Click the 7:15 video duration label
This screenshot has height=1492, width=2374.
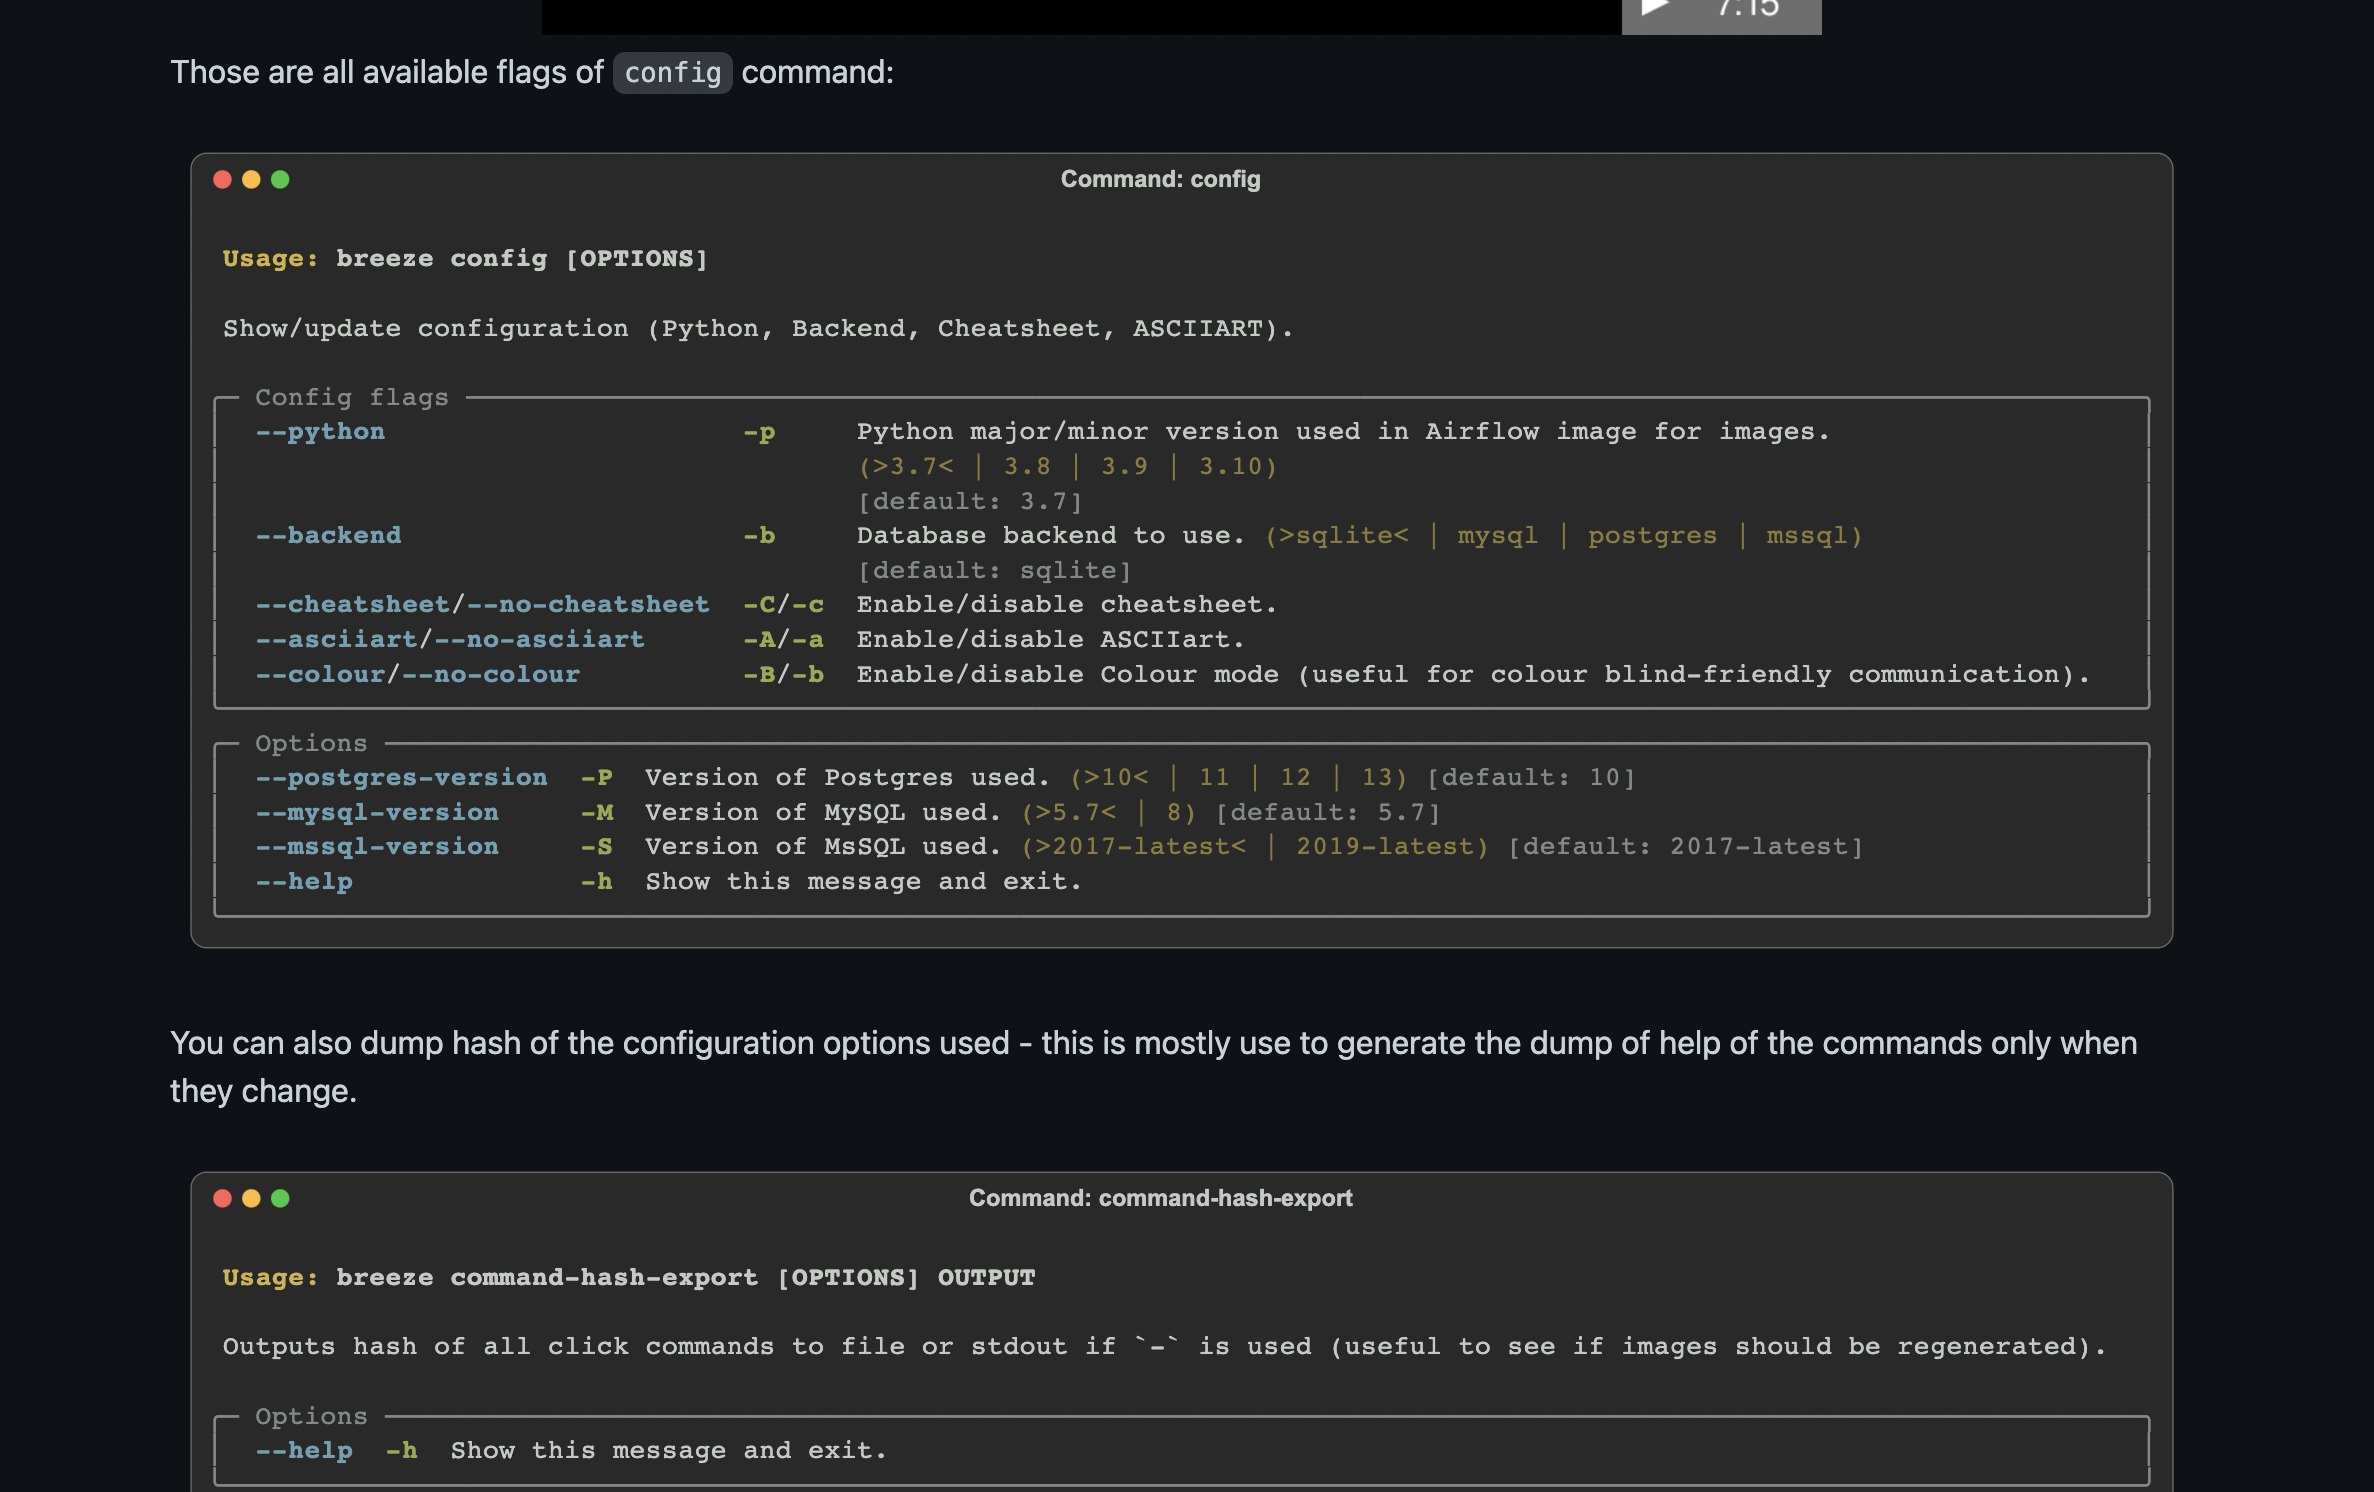pyautogui.click(x=1748, y=8)
